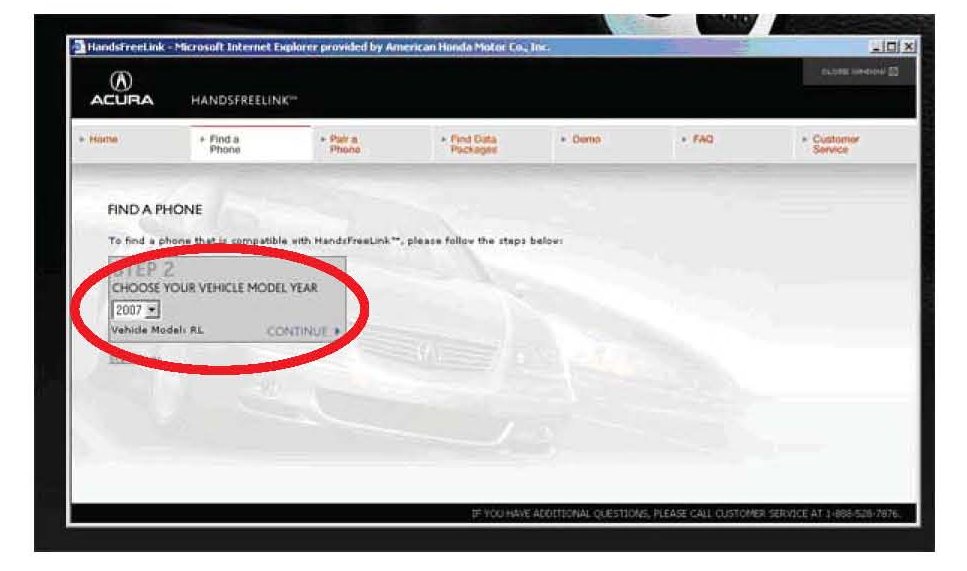967x571 pixels.
Task: Maximize the Internet Explorer window
Action: pyautogui.click(x=891, y=47)
